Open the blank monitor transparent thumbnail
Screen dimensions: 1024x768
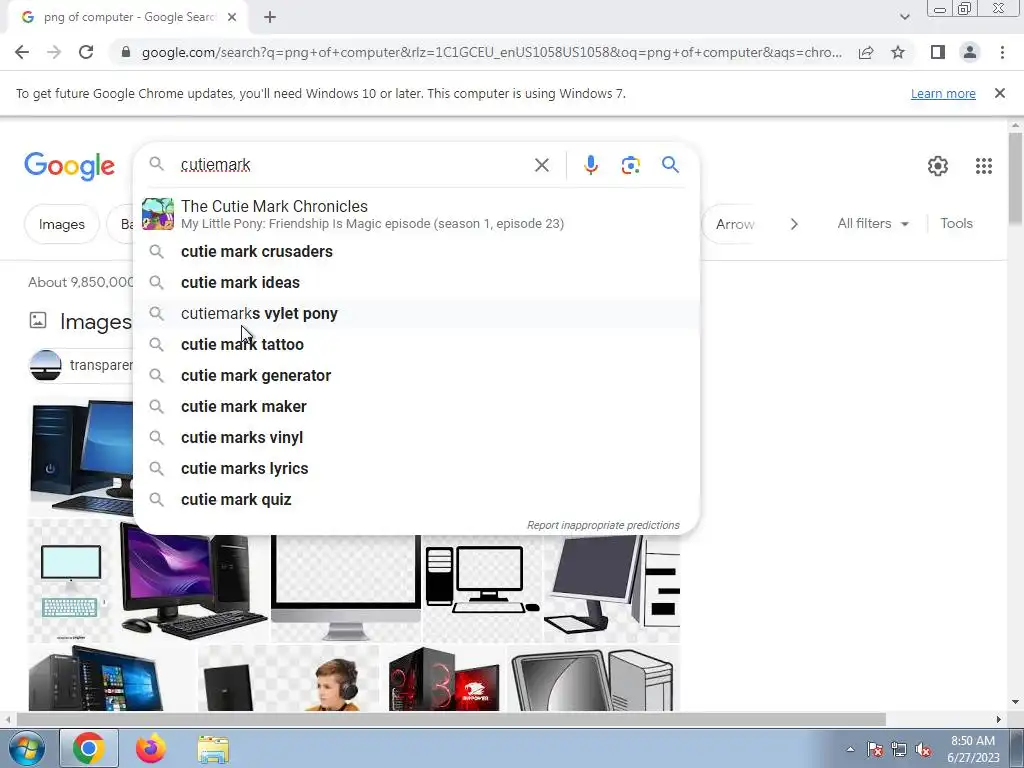(x=346, y=588)
